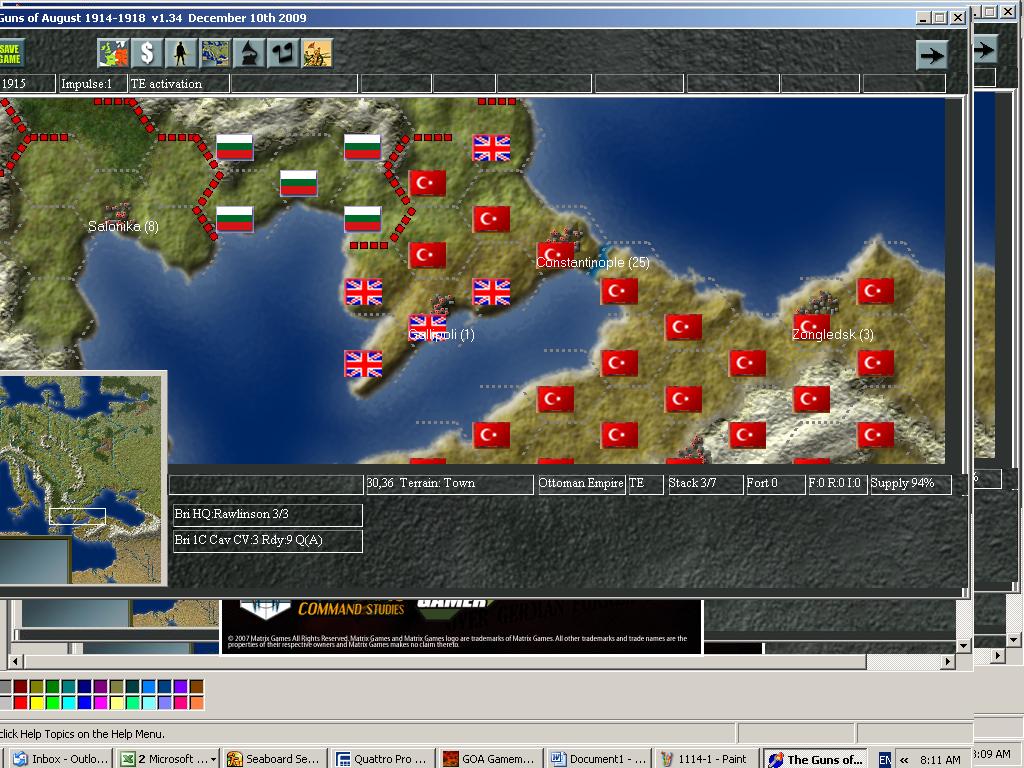Select center Bulgarian flag between the others
The width and height of the screenshot is (1024, 768).
pos(298,184)
